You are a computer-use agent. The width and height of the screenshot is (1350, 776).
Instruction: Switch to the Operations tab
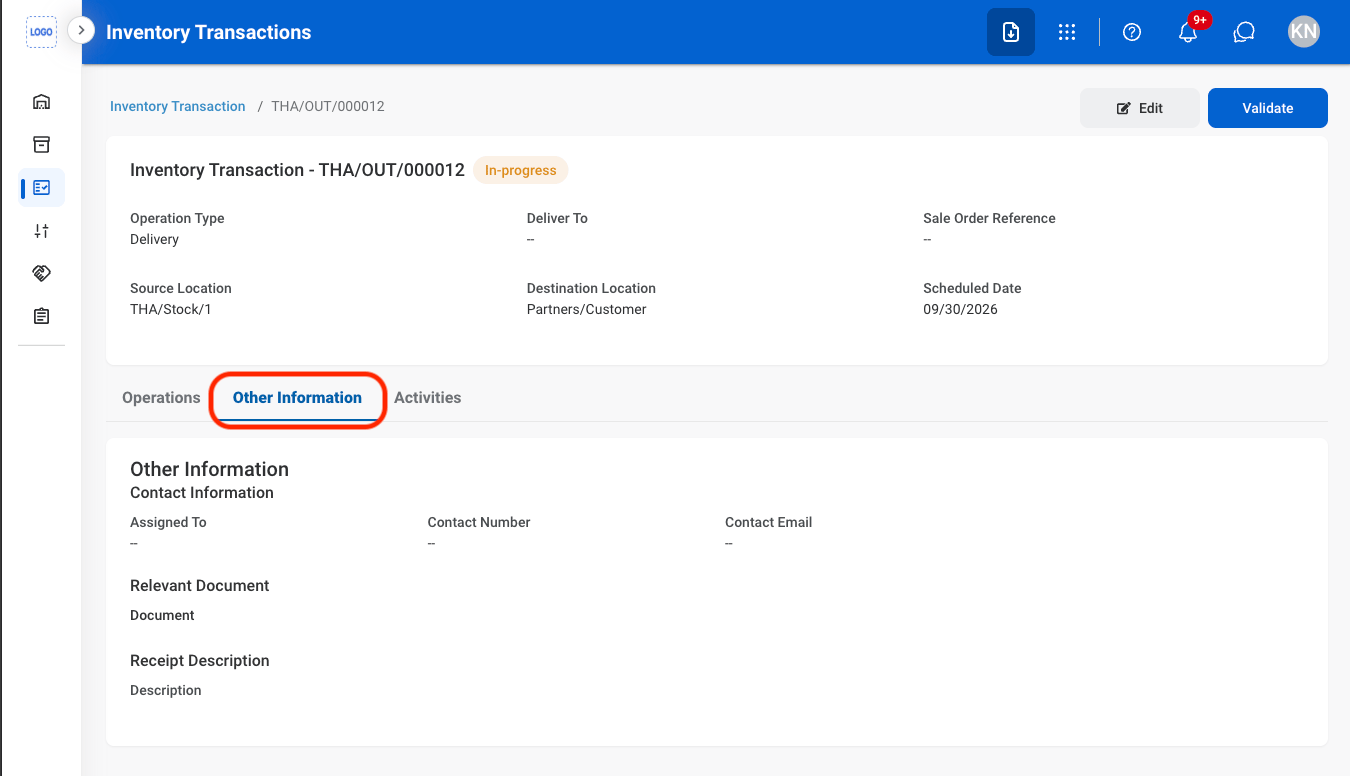pyautogui.click(x=161, y=397)
